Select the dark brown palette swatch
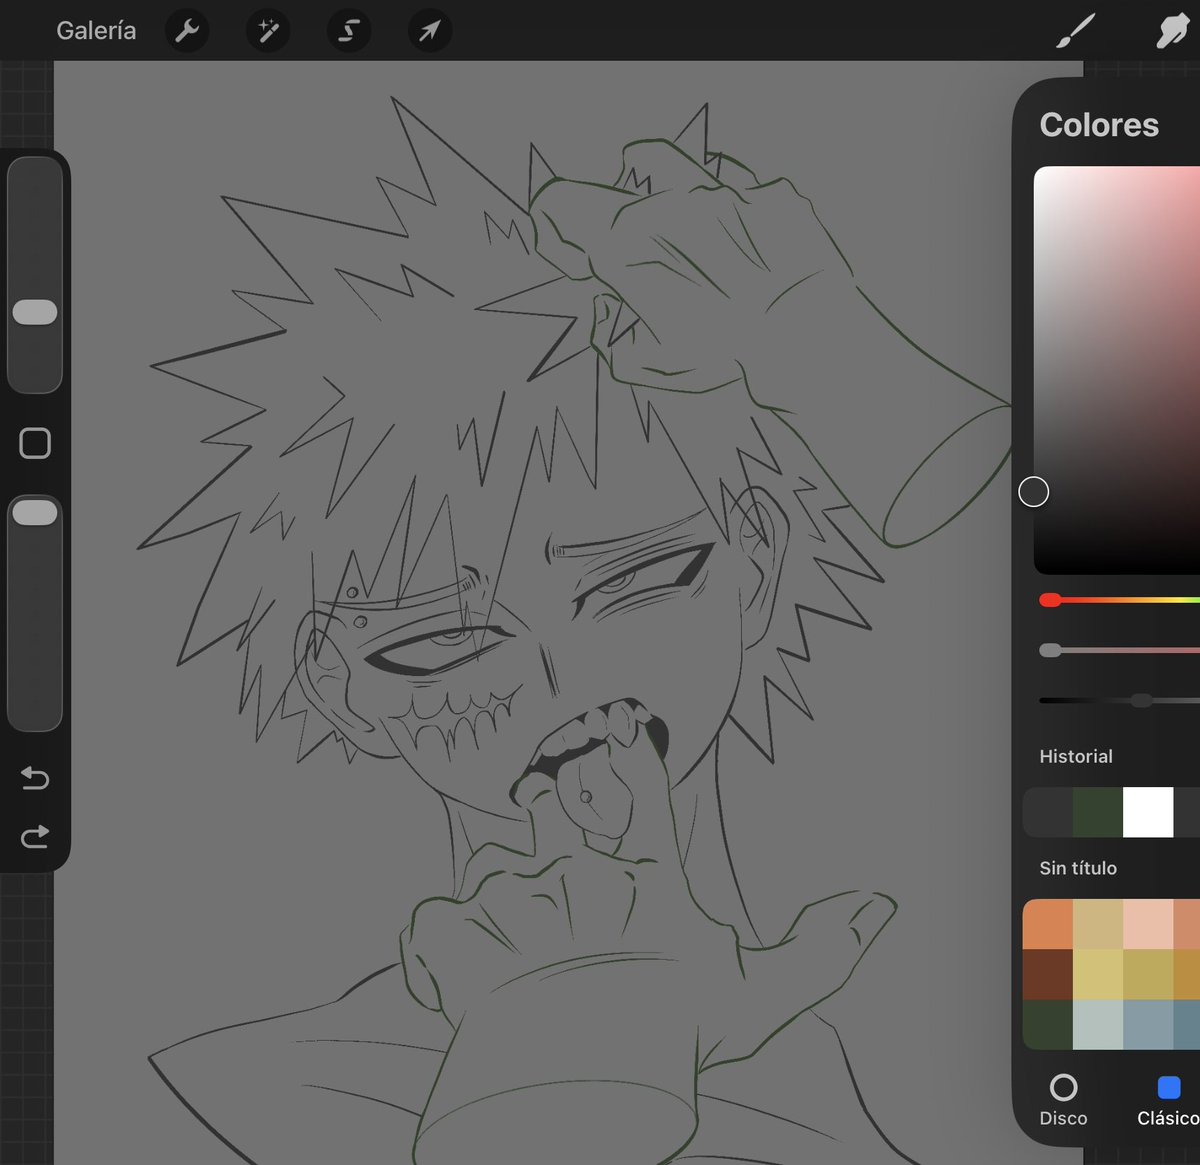Screen dimensions: 1200x1165 click(x=1046, y=973)
